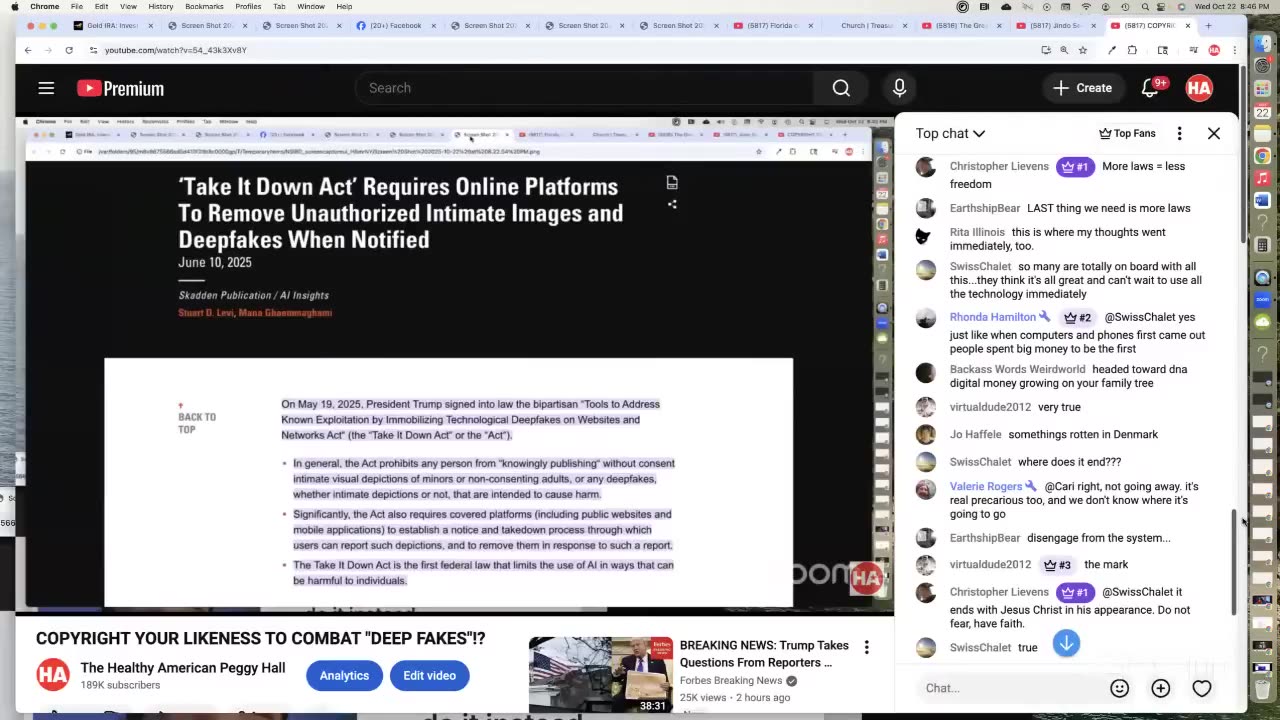Click the search magnifier button
1280x720 pixels.
[841, 88]
